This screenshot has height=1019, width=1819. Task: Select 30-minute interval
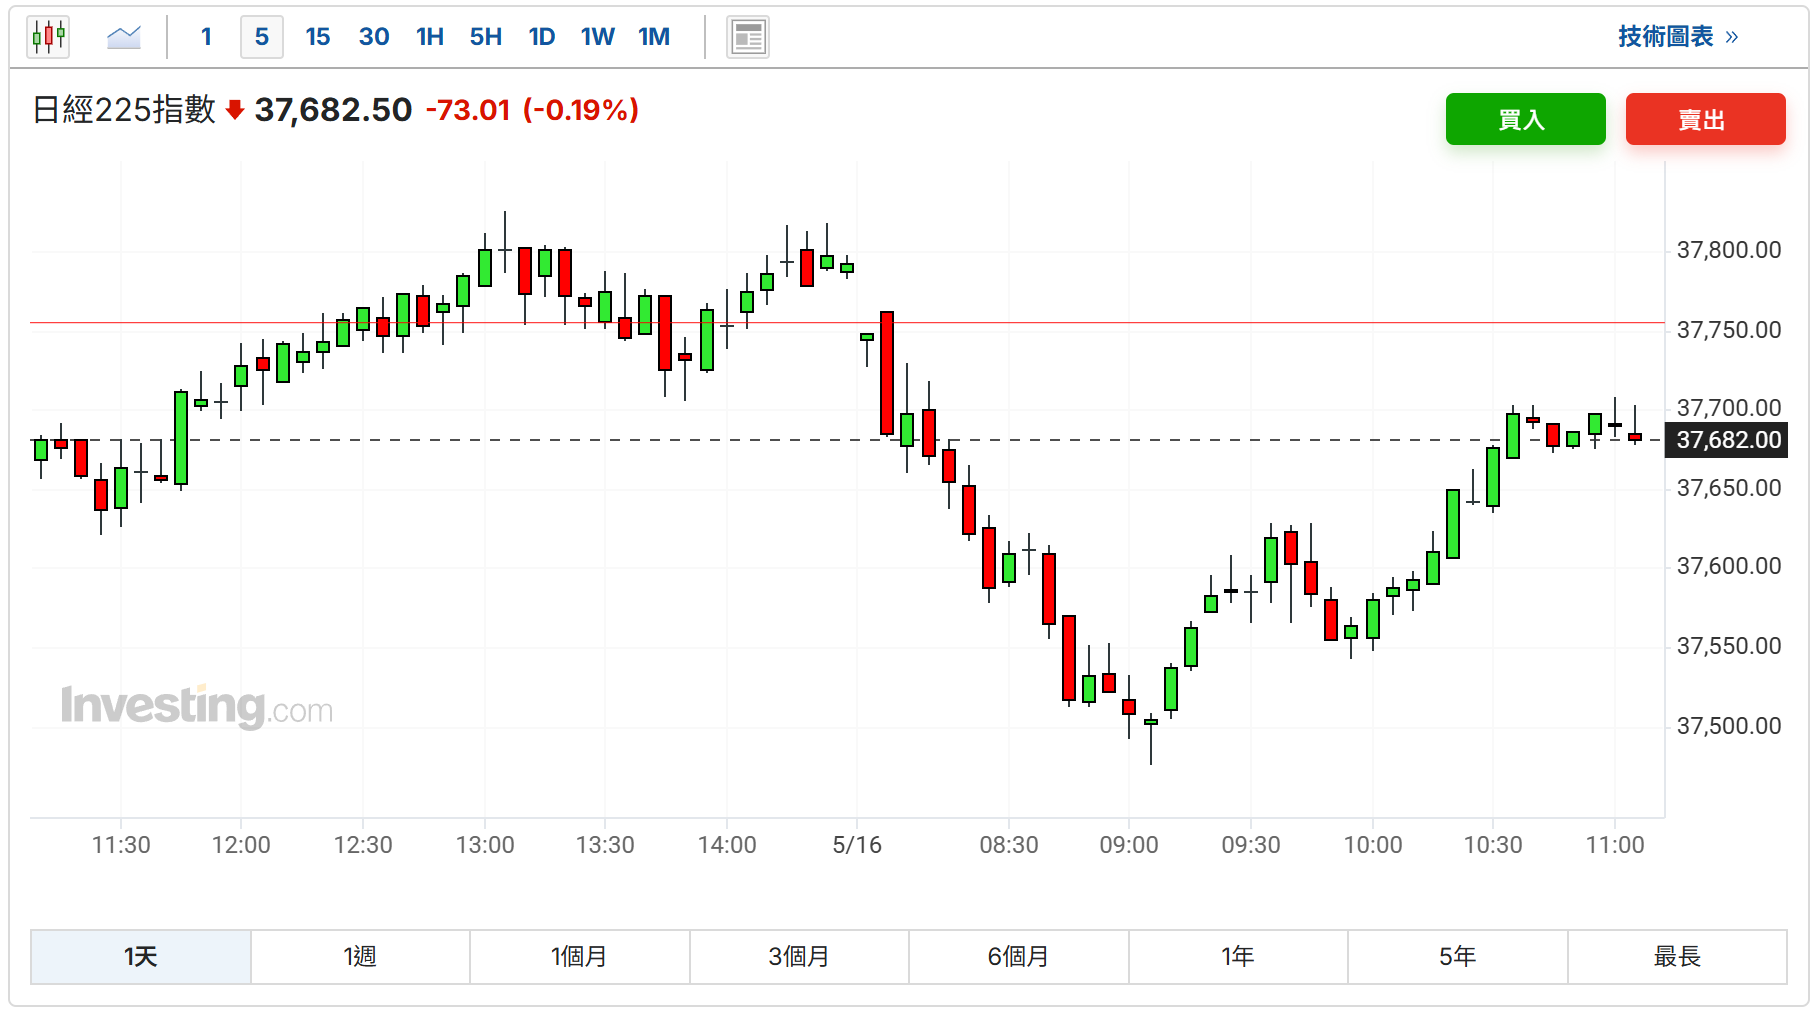374,37
